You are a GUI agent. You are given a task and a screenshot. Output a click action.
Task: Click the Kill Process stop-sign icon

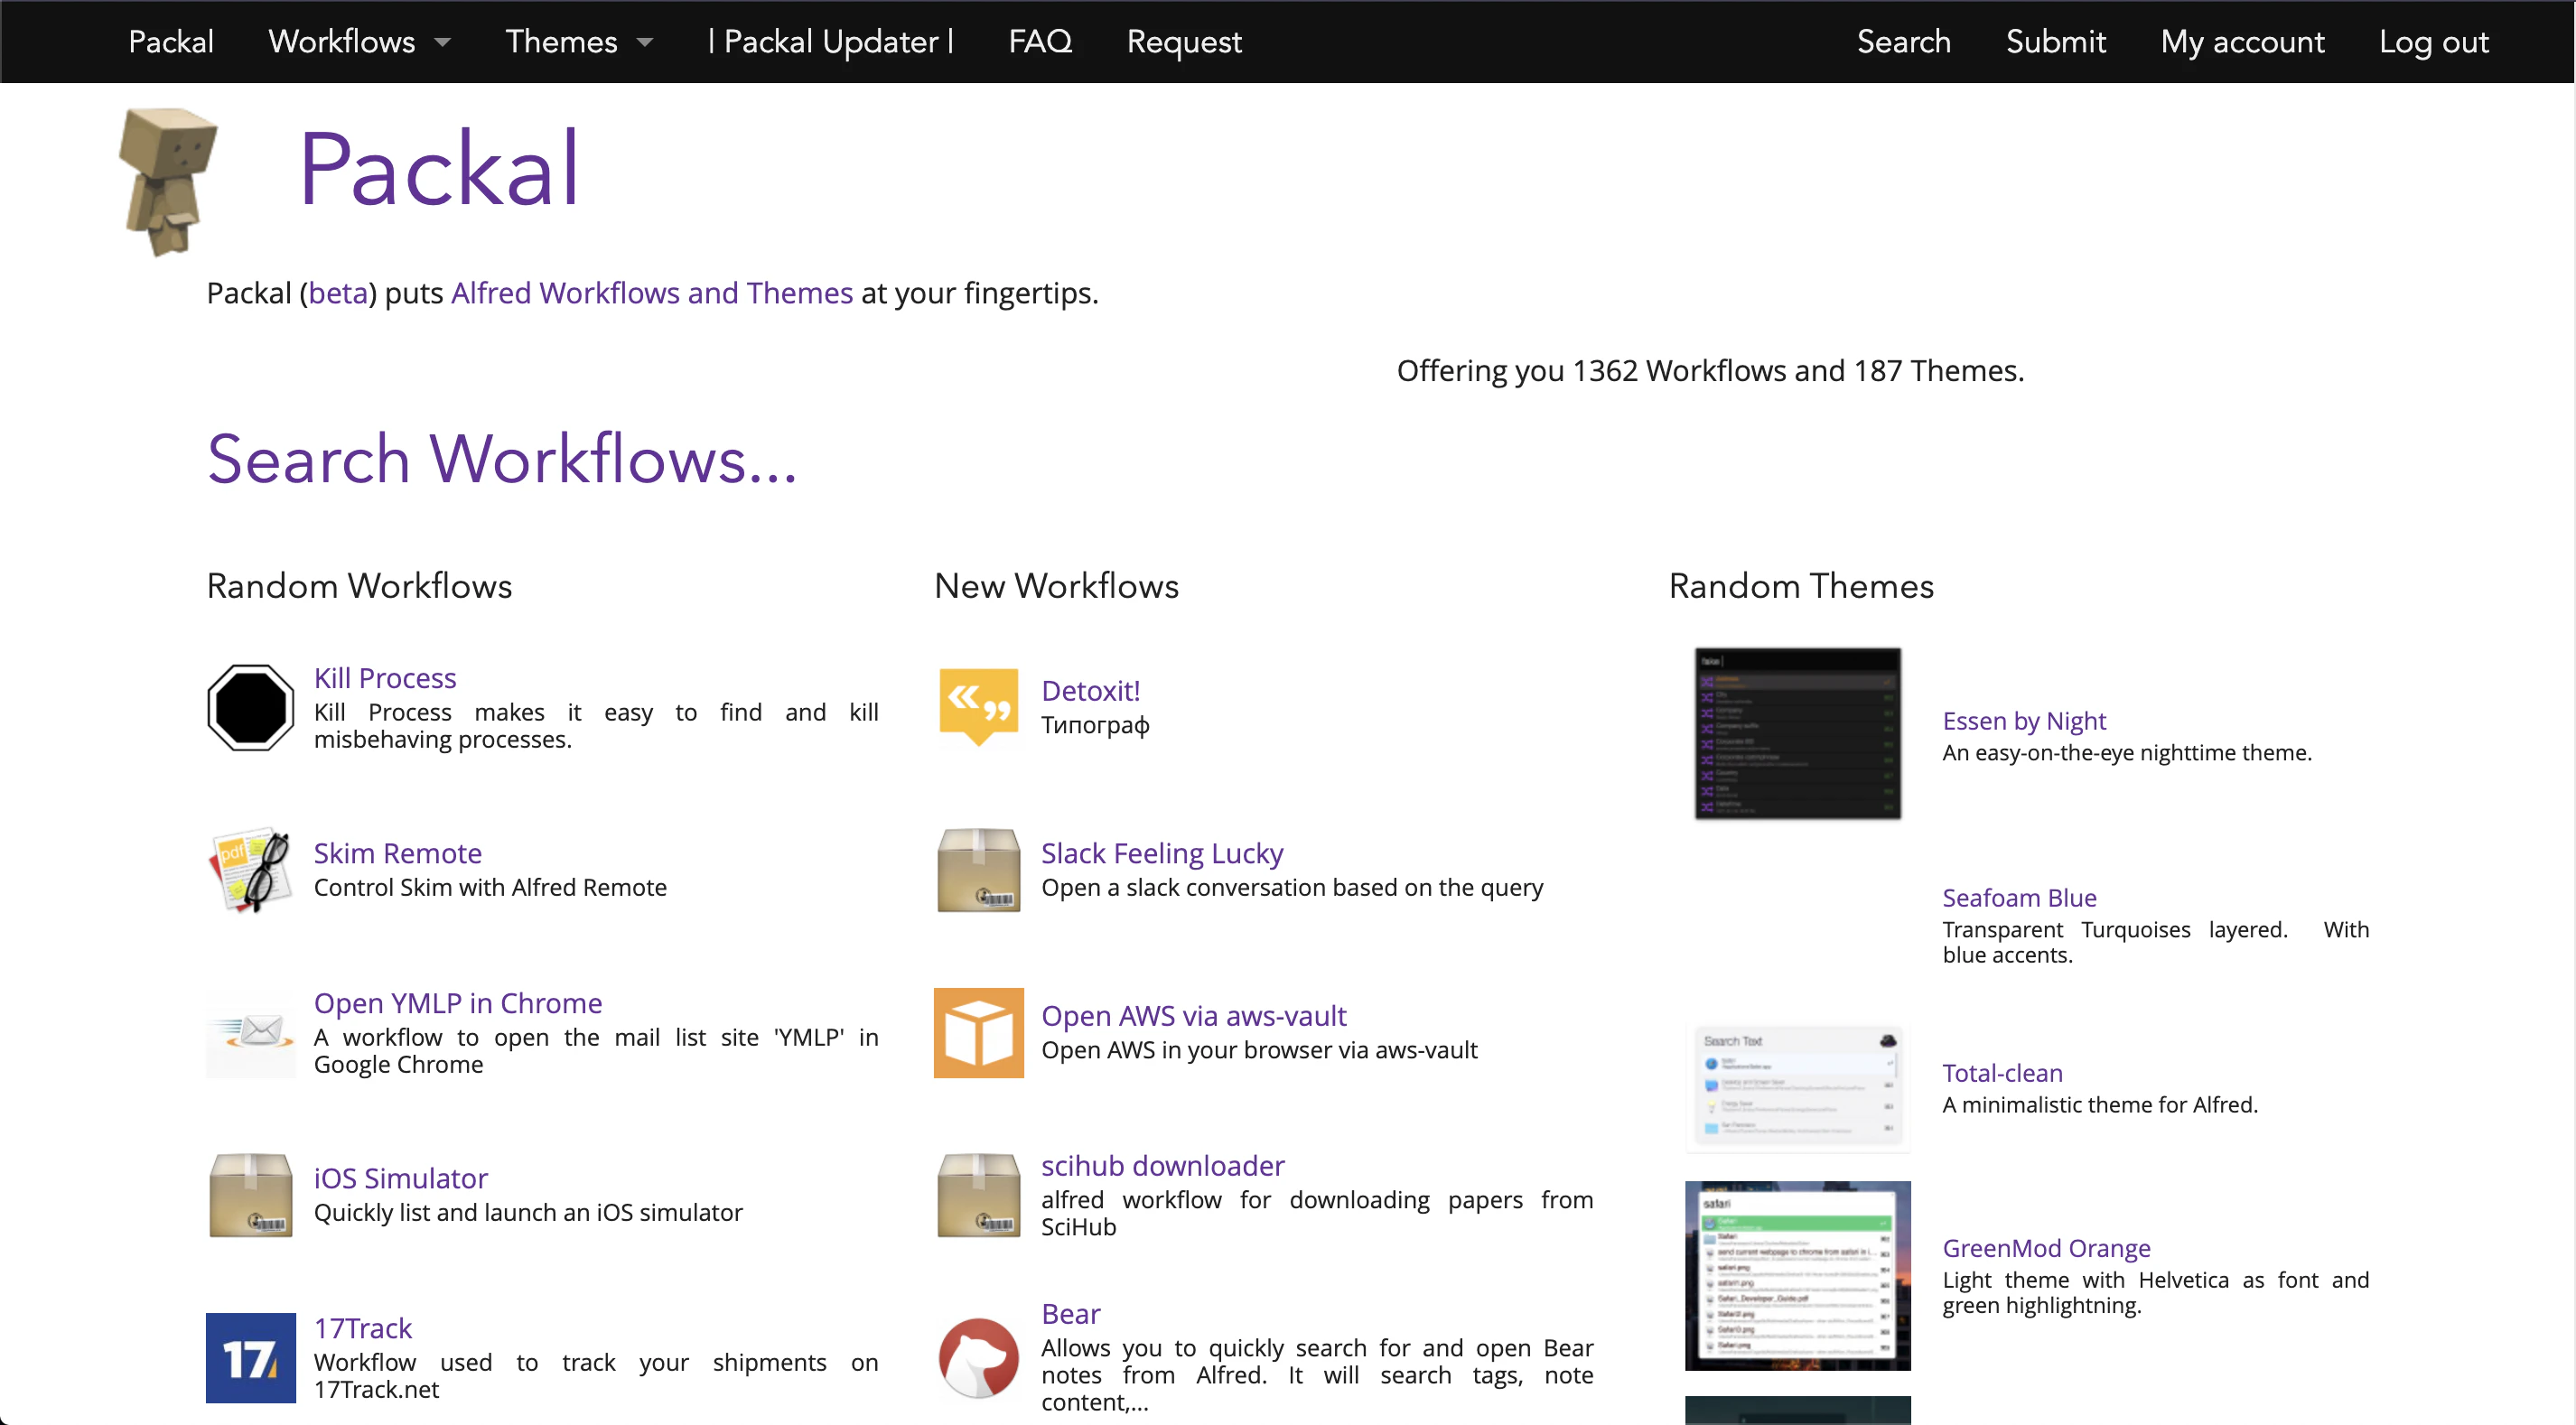point(250,707)
